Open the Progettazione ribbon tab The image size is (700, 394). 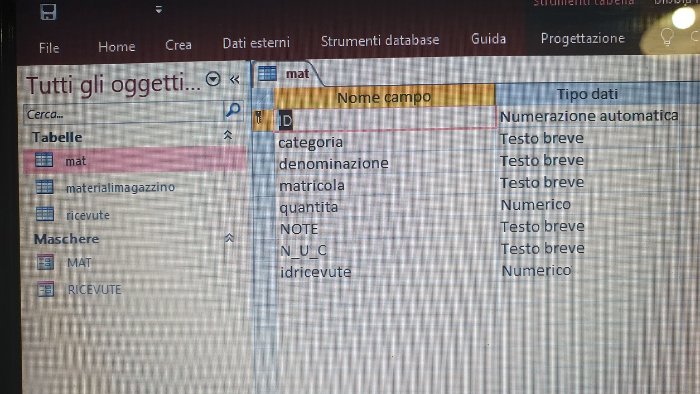583,39
